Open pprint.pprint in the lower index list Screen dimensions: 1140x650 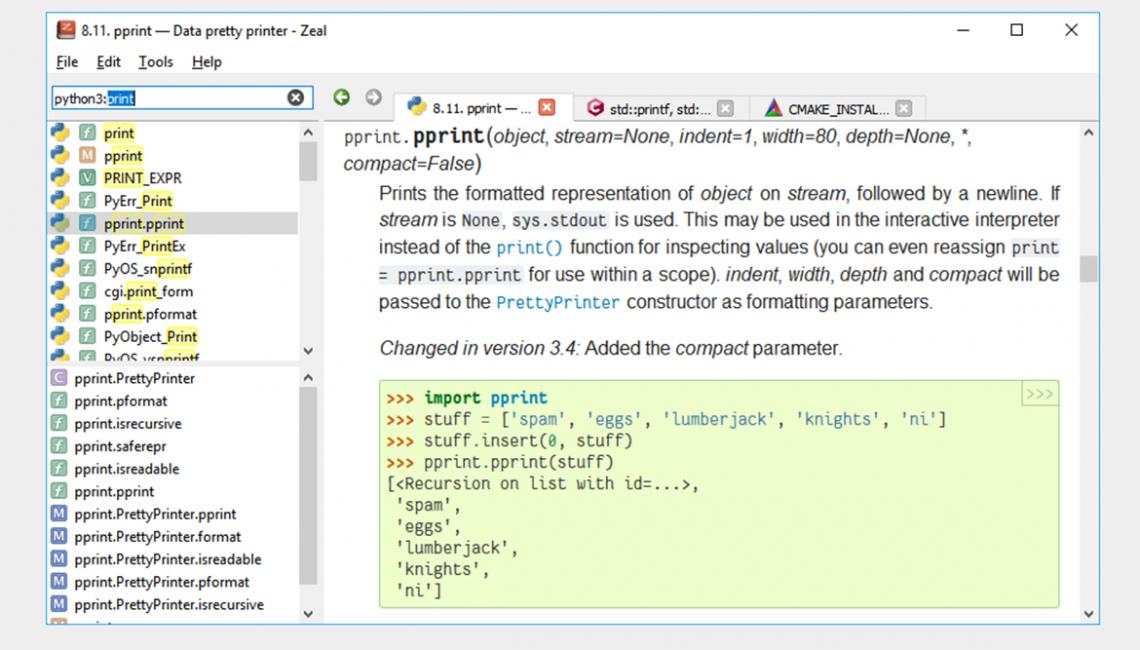173,491
